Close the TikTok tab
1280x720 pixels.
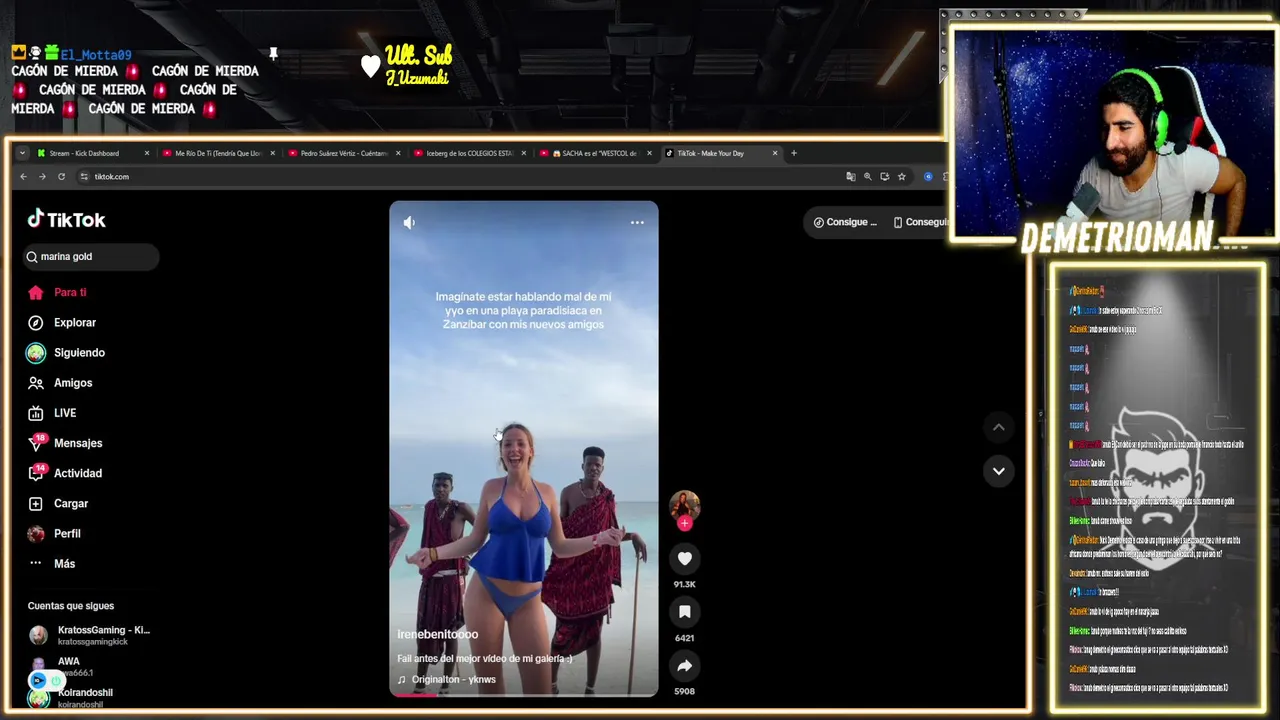click(775, 153)
